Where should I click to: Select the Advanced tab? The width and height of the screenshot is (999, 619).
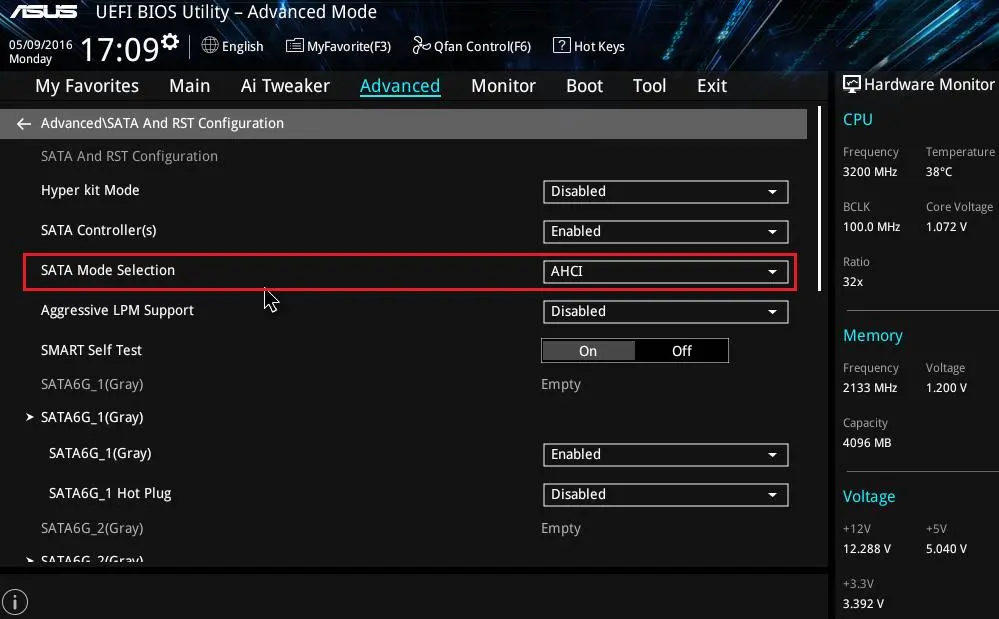pos(399,86)
